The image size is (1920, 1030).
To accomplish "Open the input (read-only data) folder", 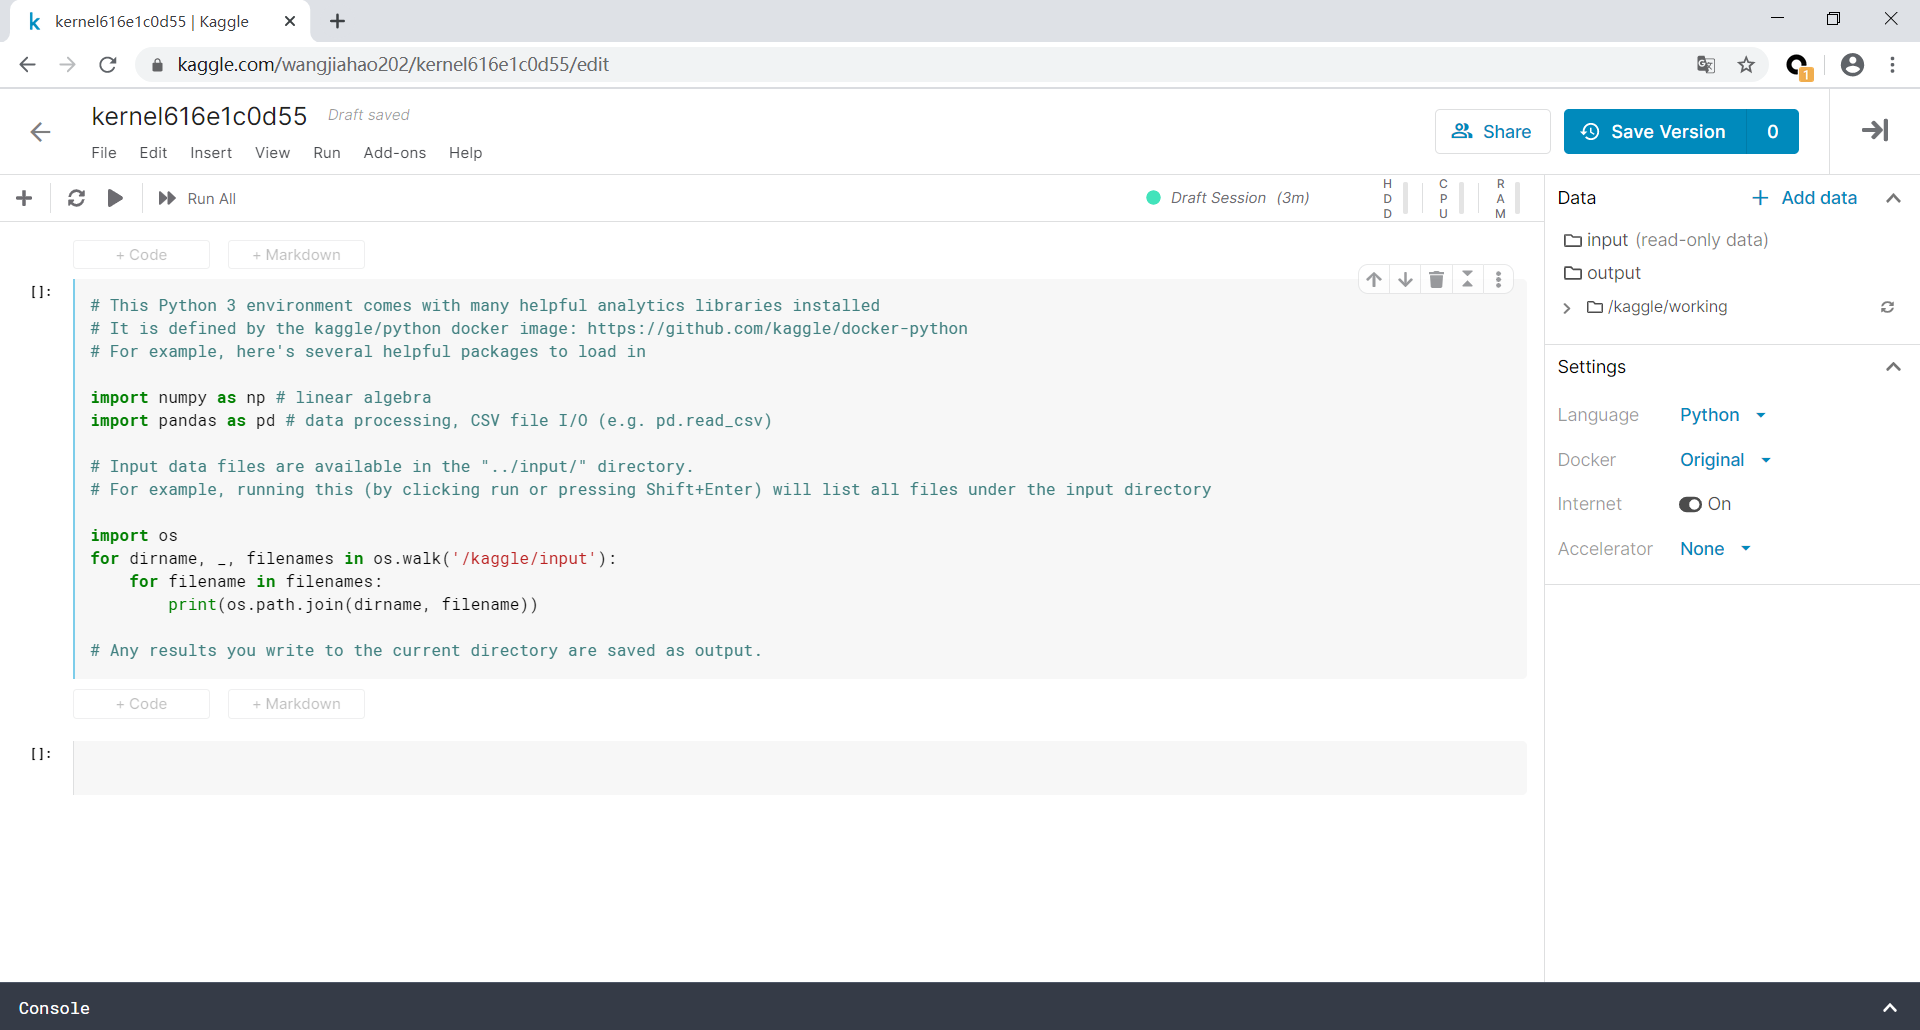I will click(1666, 240).
